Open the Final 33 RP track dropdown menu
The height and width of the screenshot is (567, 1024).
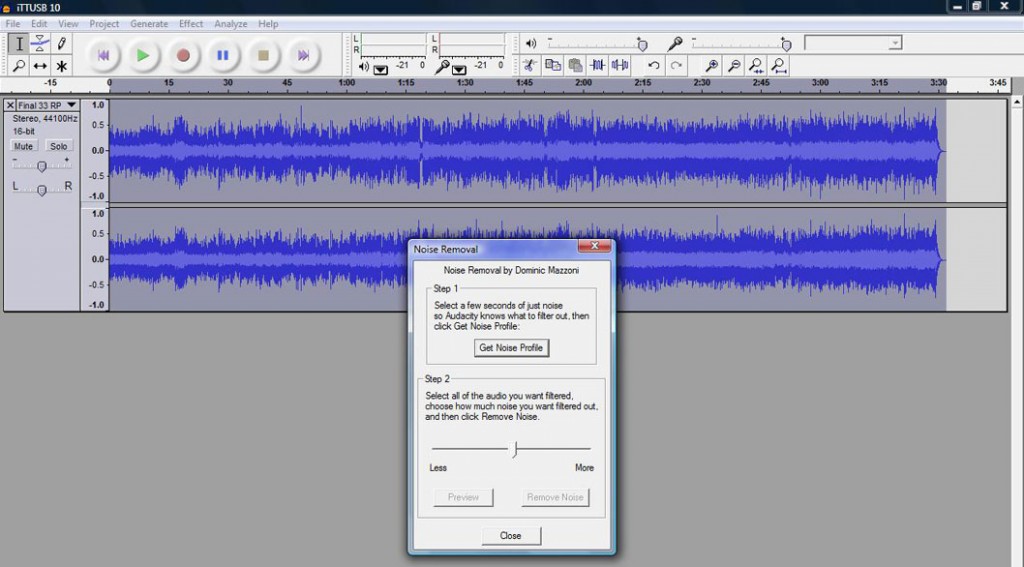71,105
